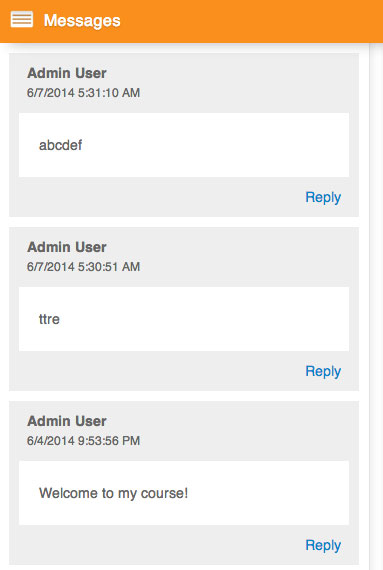Click gray card area beside second Reply
383x570 pixels.
[156, 372]
